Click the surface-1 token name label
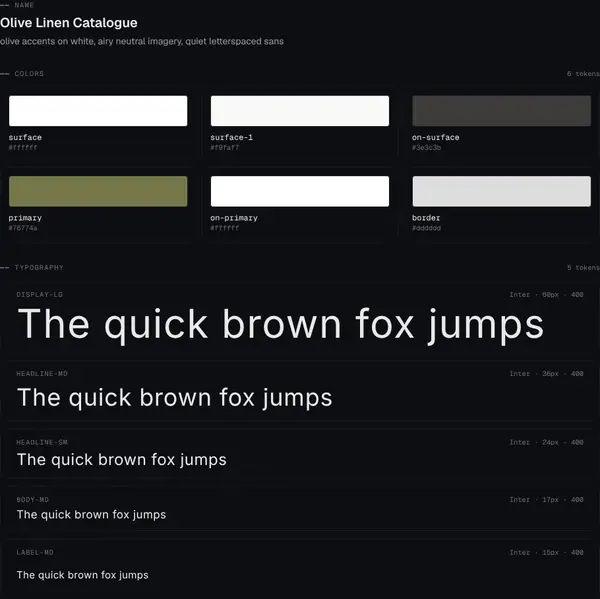This screenshot has height=599, width=600. [231, 137]
